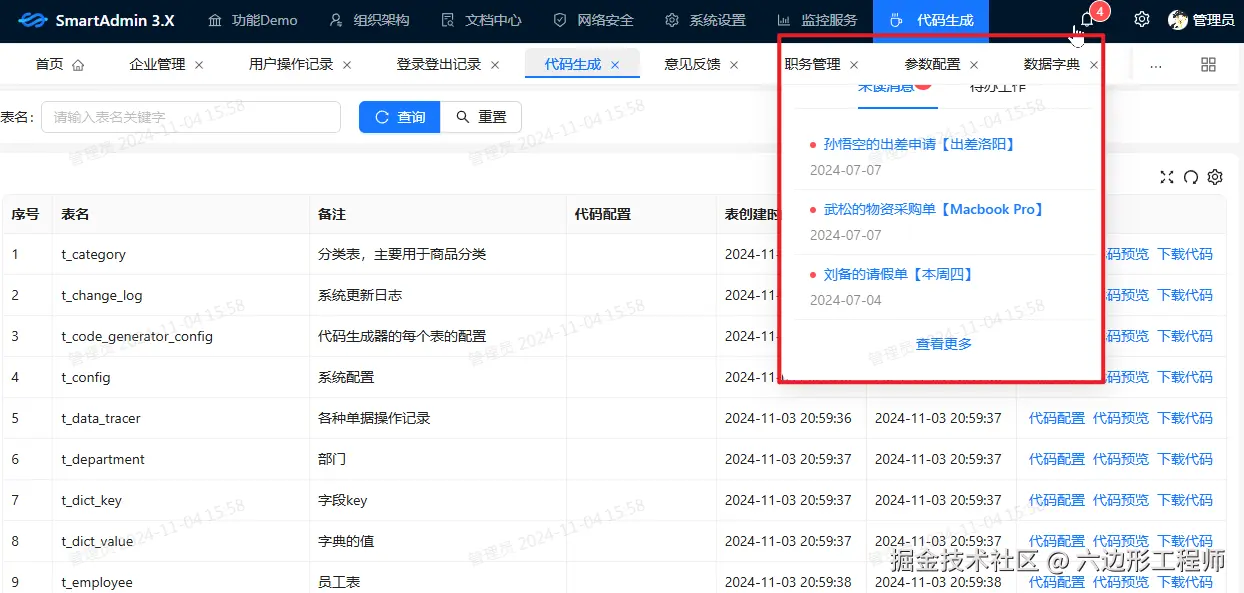
Task: Select the t_code_generator_config table name cell
Action: pos(181,336)
